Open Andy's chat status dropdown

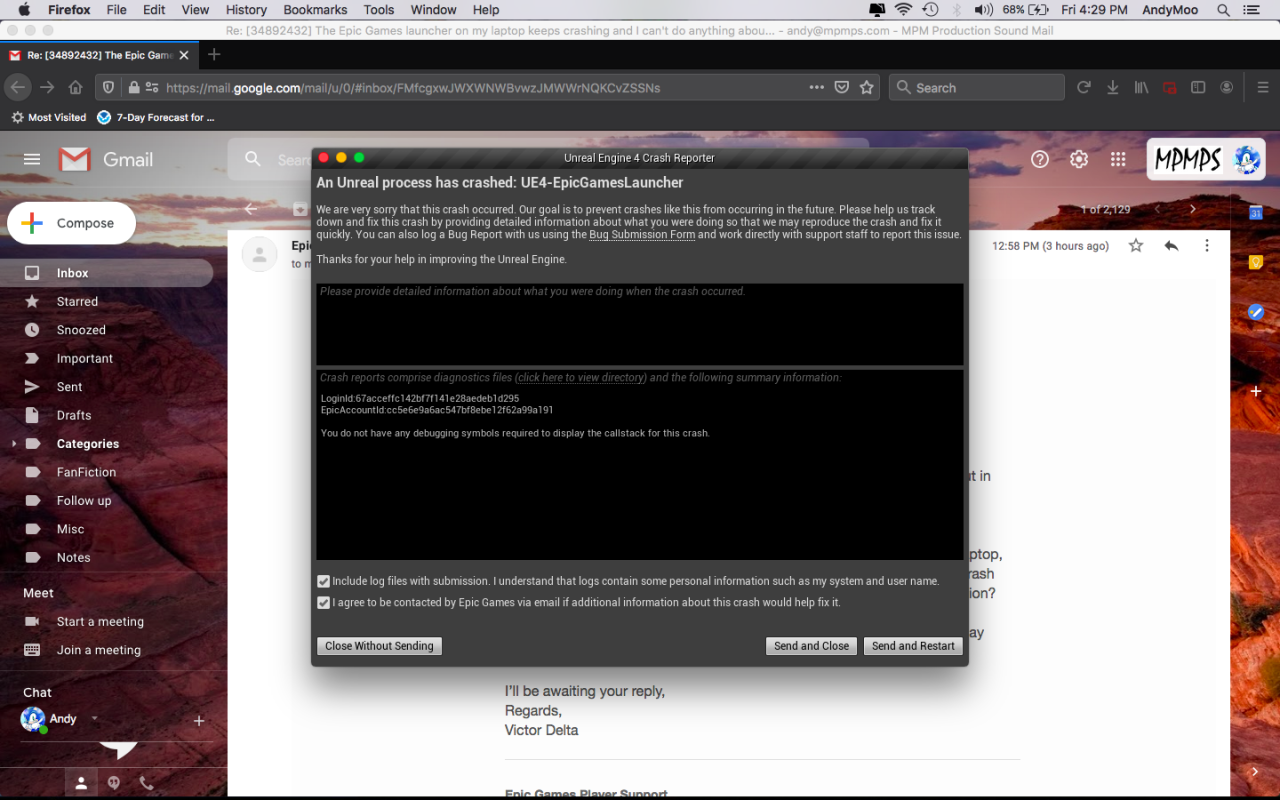pos(95,718)
